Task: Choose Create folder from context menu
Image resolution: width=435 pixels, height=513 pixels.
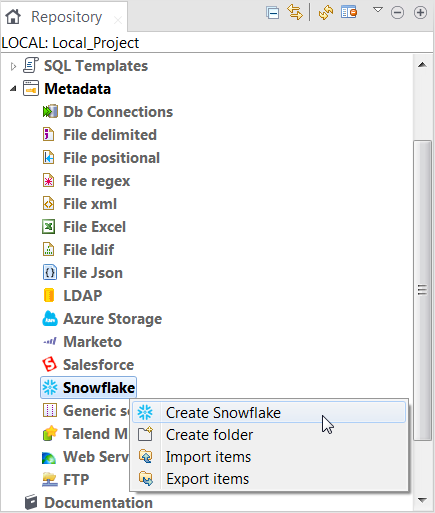Action: coord(269,435)
